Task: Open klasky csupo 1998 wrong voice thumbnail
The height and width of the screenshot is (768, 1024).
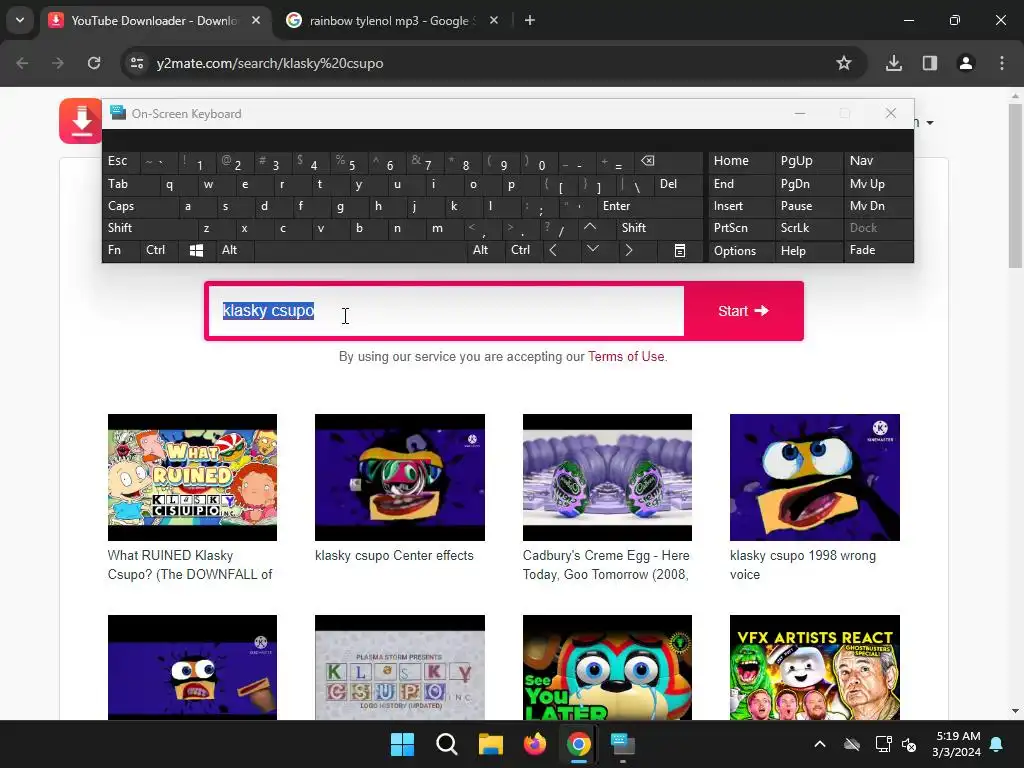Action: (815, 477)
